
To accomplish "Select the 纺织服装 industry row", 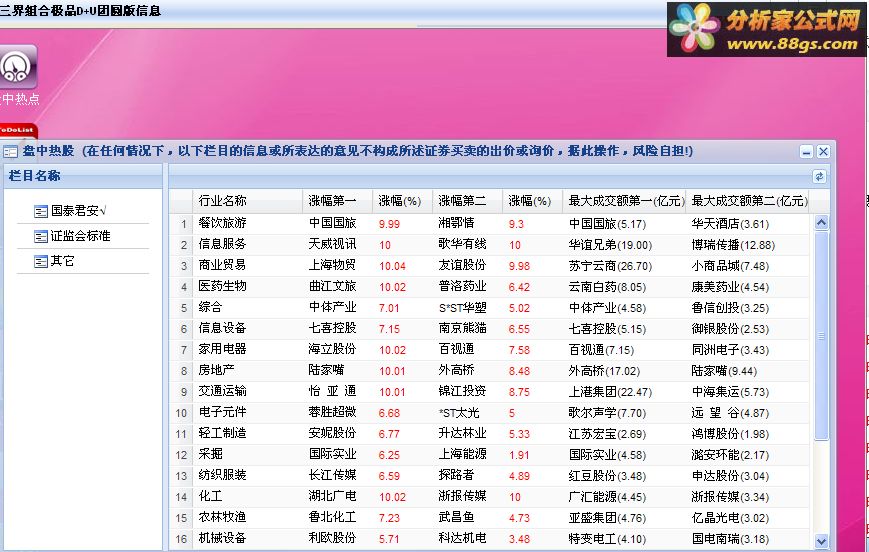I will (x=489, y=476).
